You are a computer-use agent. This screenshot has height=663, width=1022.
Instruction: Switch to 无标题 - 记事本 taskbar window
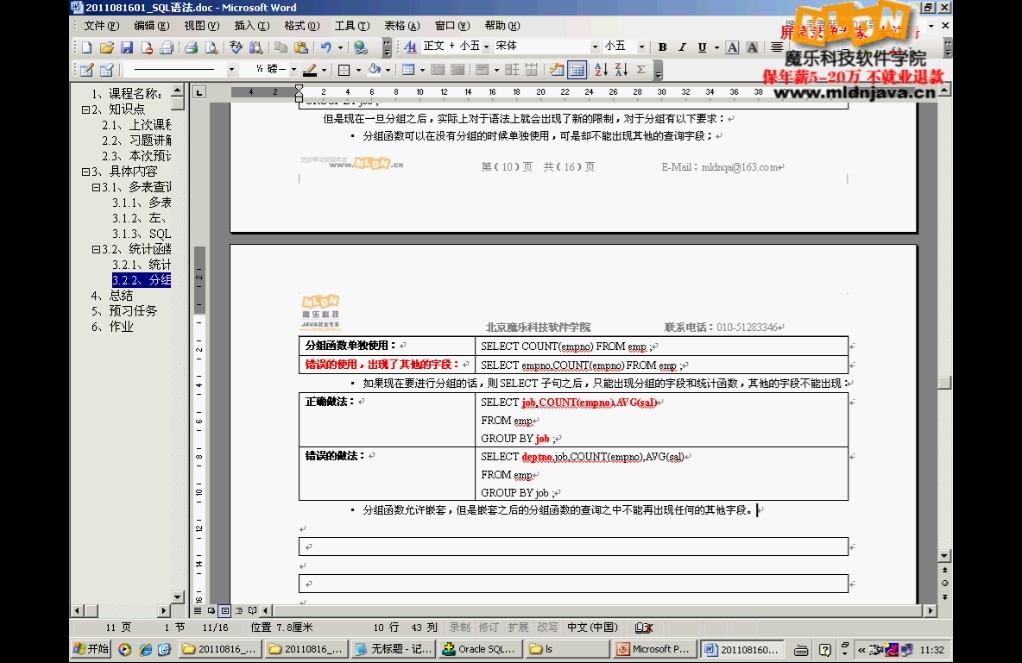(393, 649)
